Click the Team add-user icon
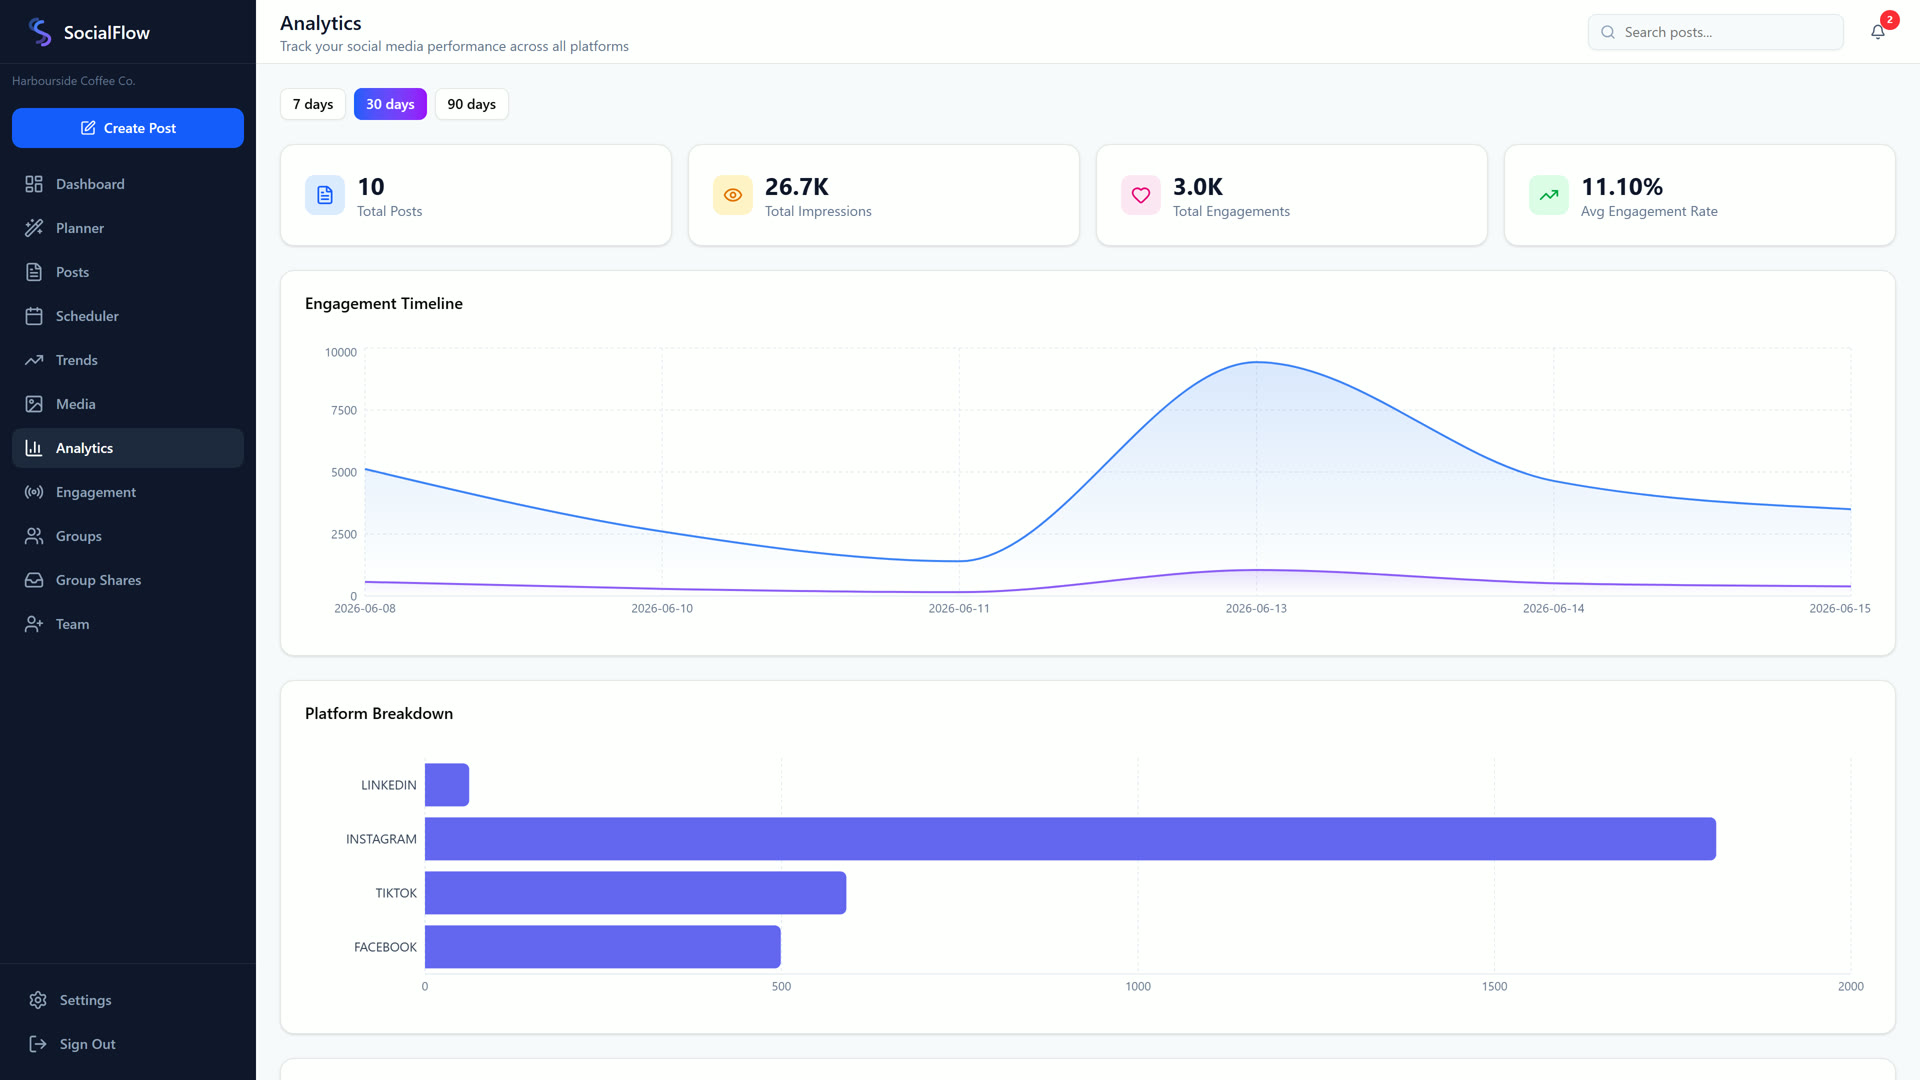Viewport: 1920px width, 1080px height. pyautogui.click(x=34, y=624)
